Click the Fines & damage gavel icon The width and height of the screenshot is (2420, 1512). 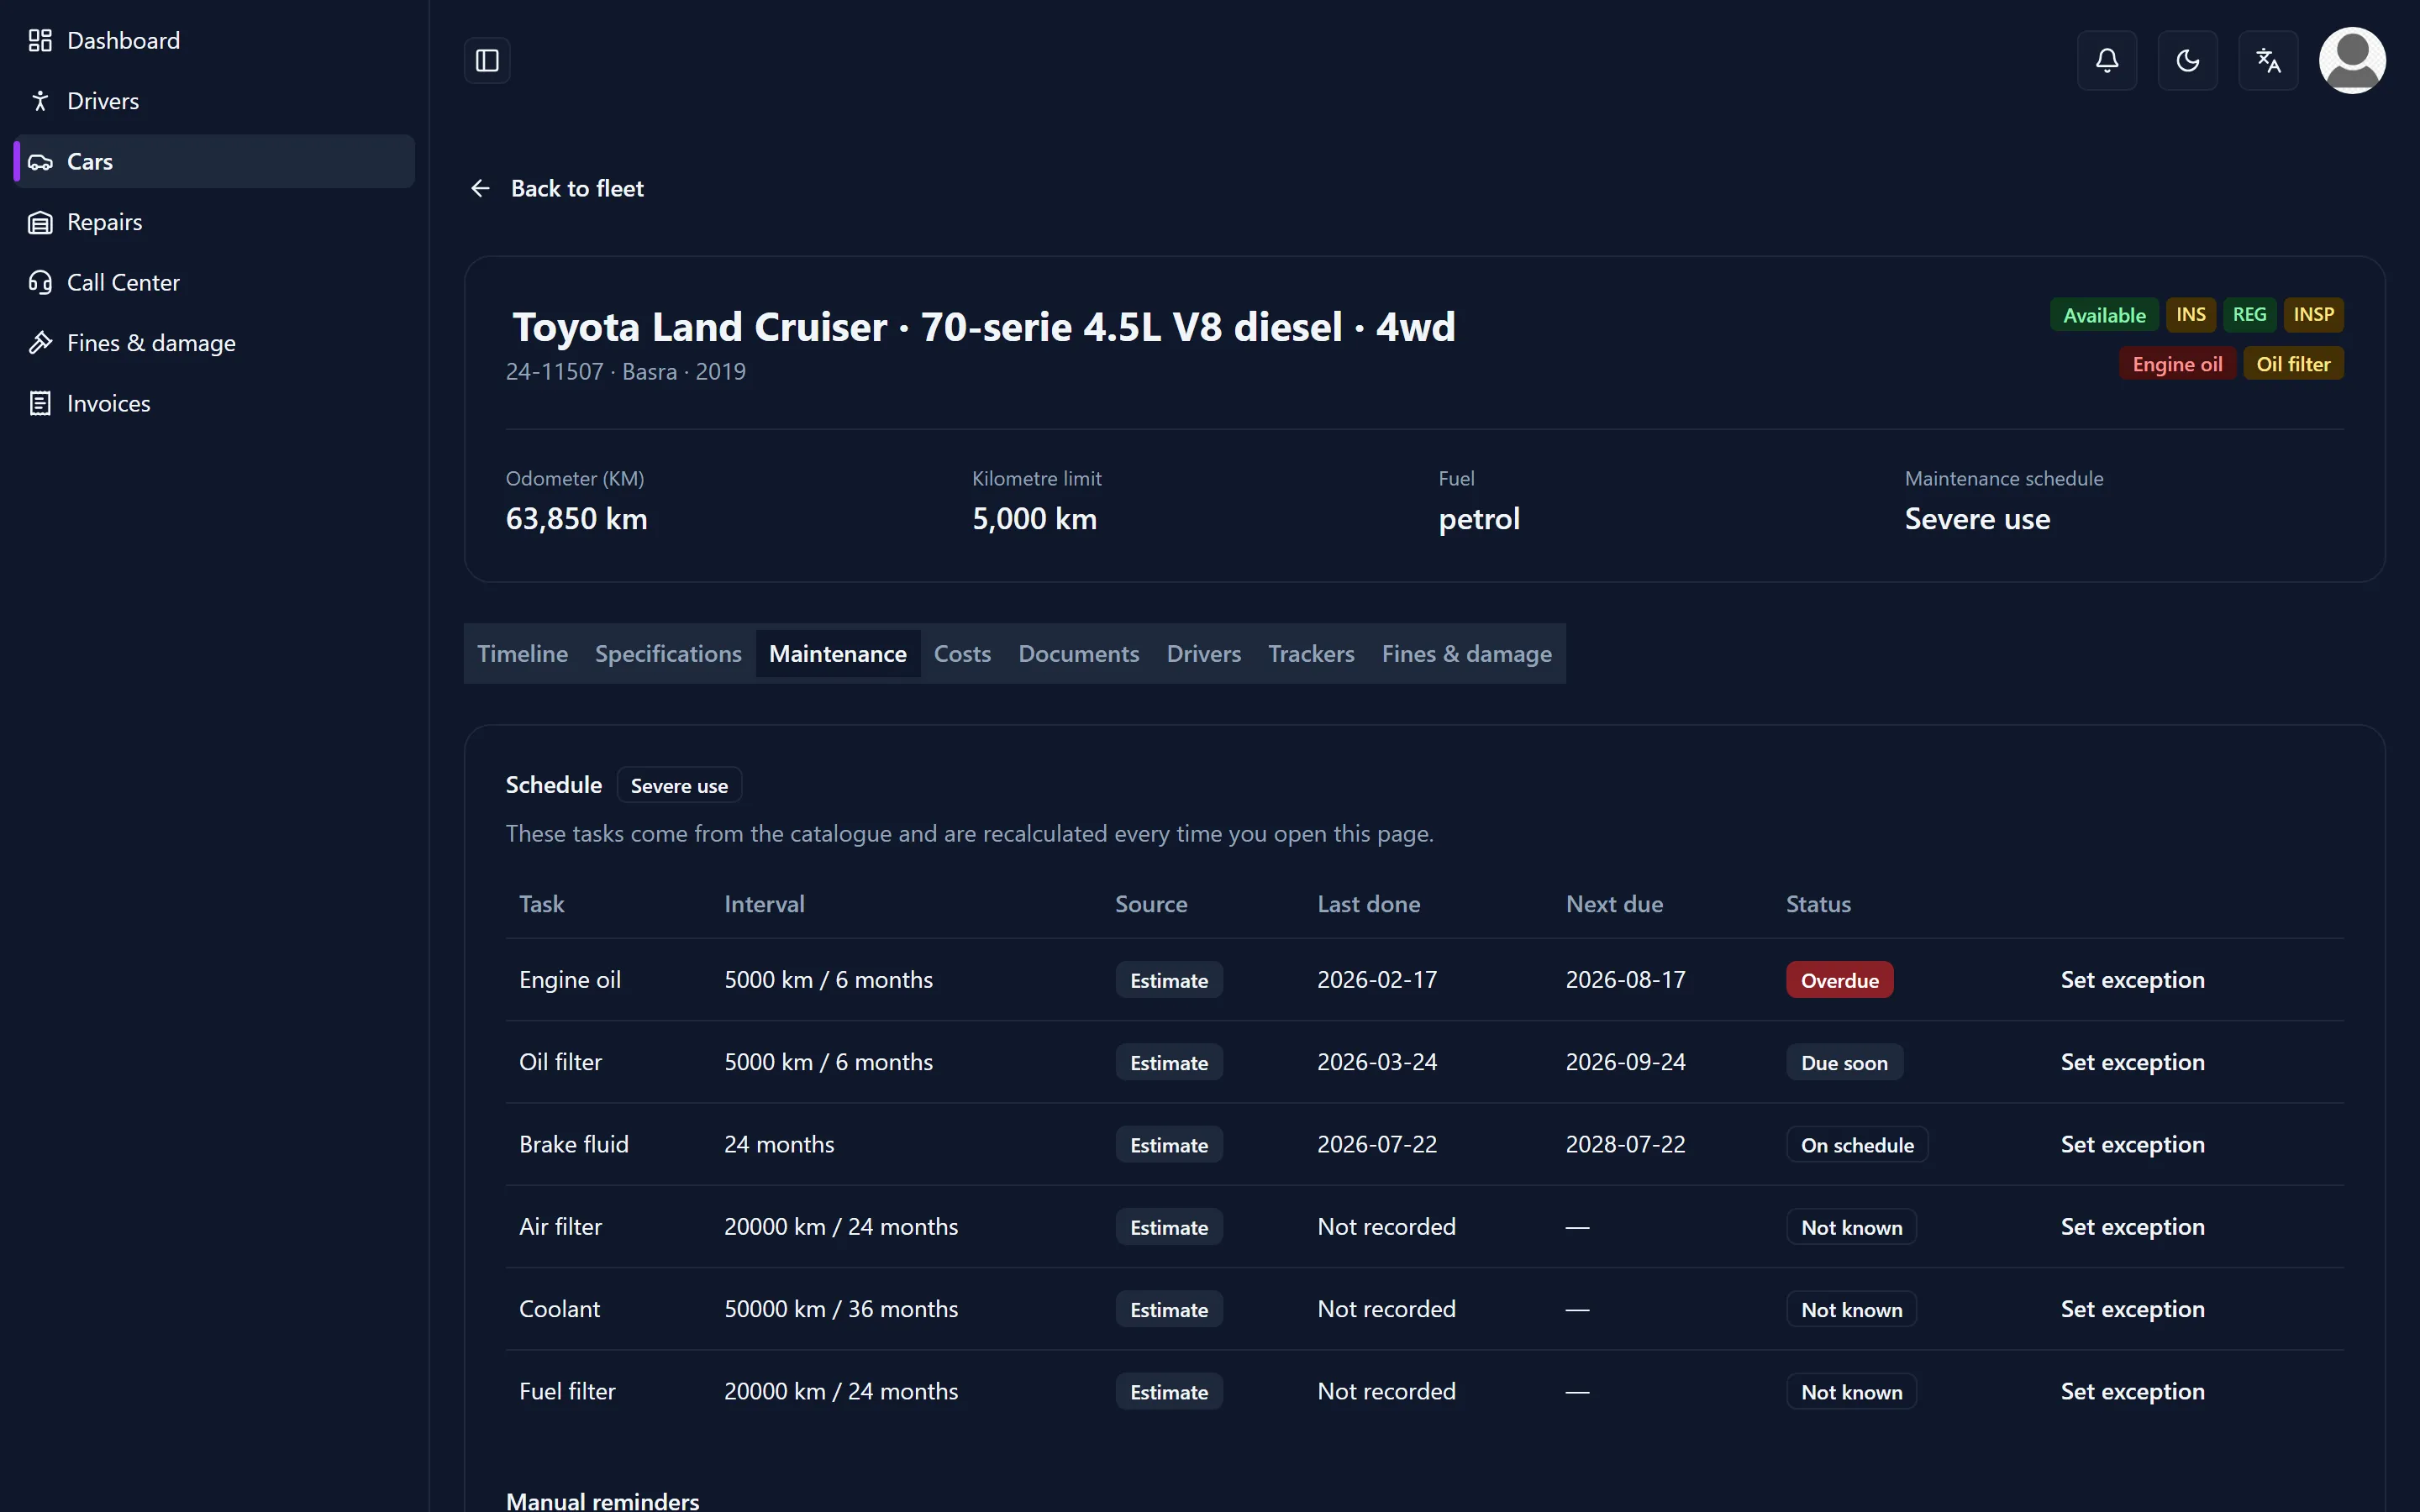(x=40, y=343)
